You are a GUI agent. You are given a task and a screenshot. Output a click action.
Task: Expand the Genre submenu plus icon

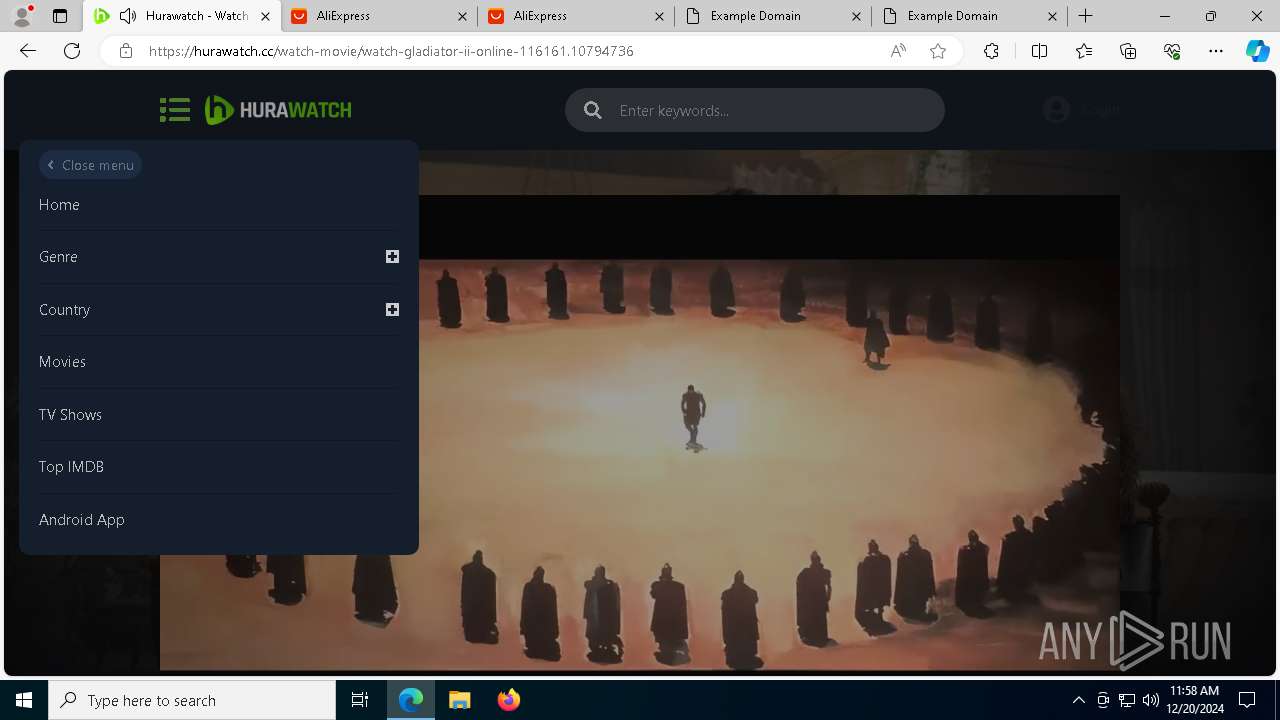[x=392, y=257]
